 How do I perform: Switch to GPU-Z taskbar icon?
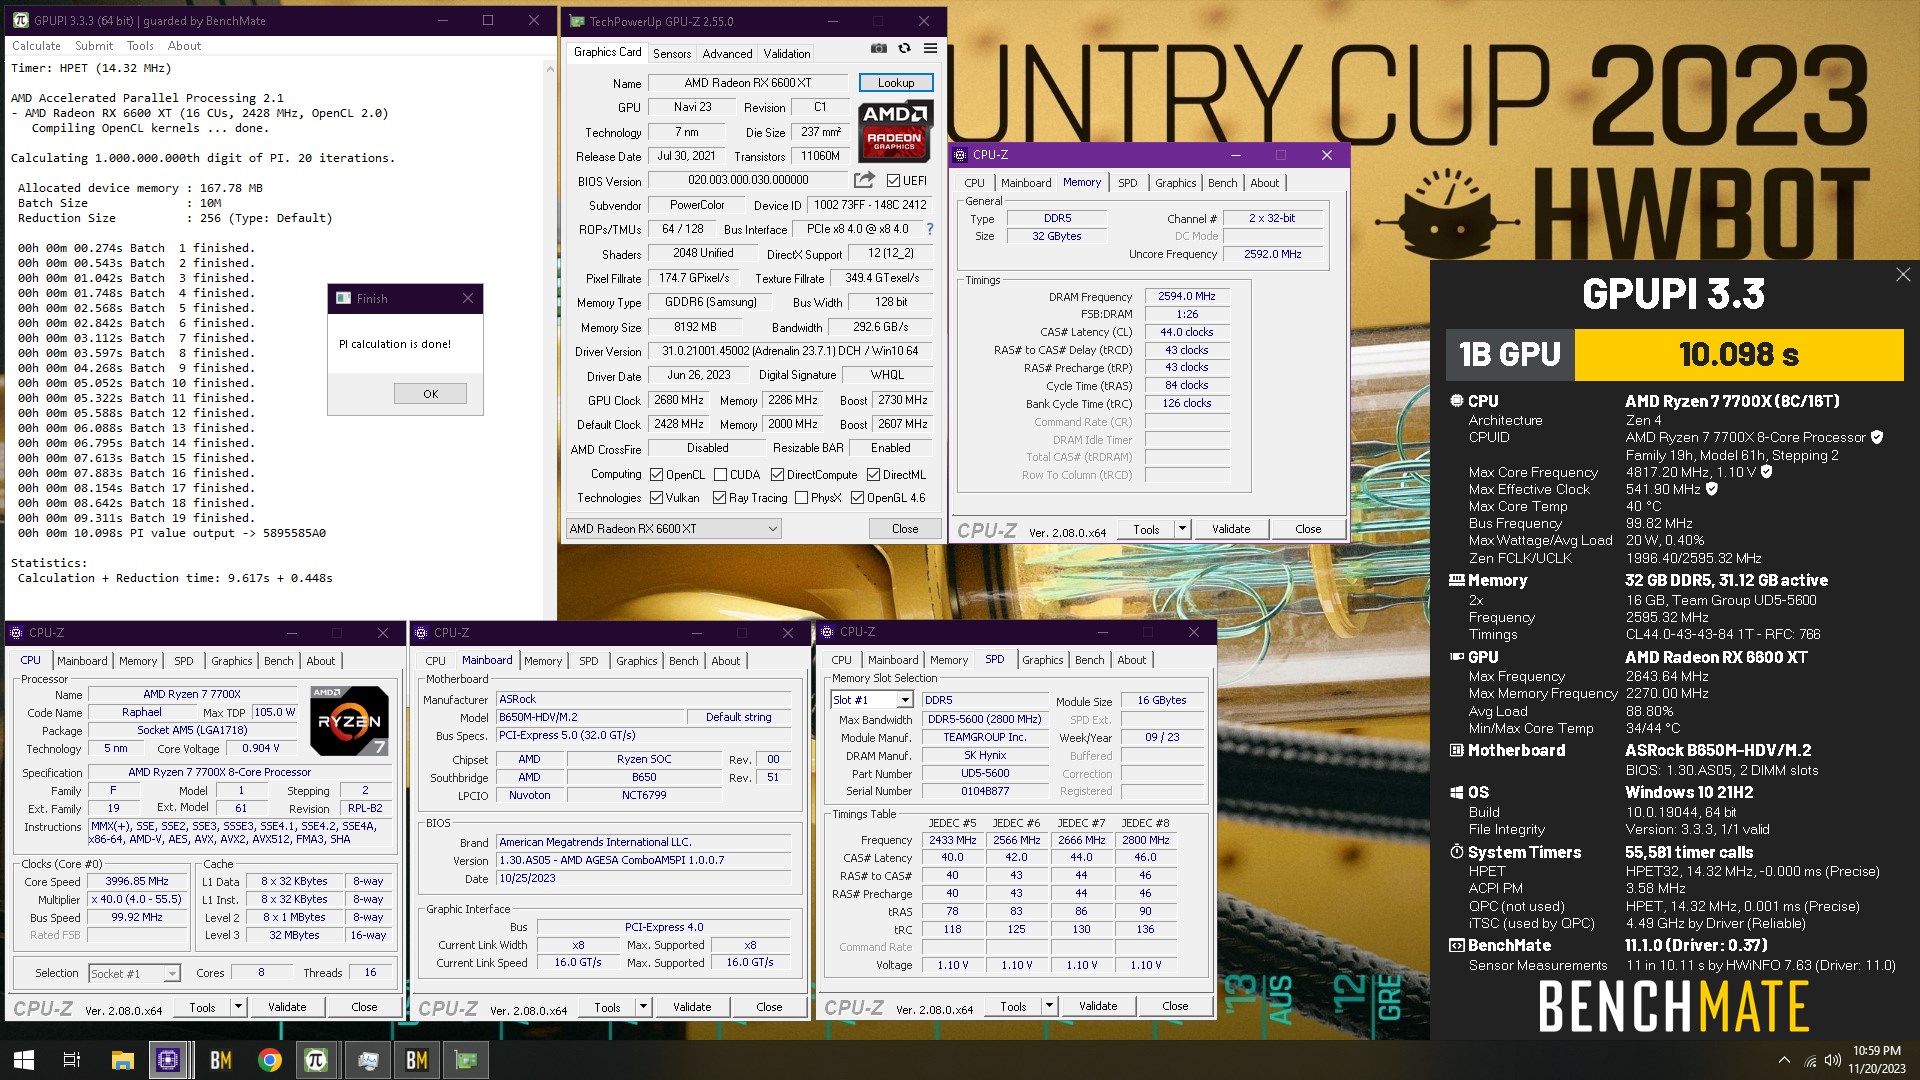pyautogui.click(x=466, y=1060)
